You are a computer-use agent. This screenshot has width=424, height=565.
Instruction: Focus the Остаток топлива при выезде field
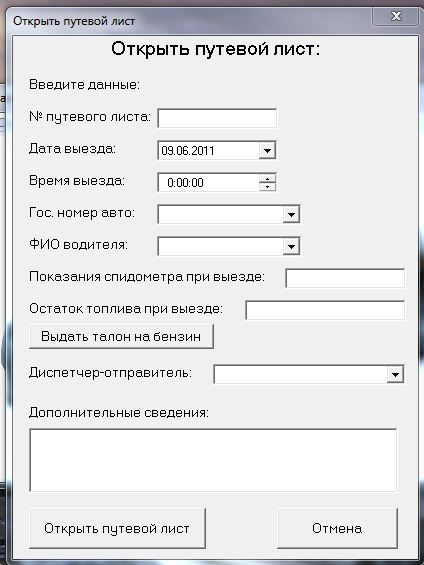pyautogui.click(x=325, y=310)
